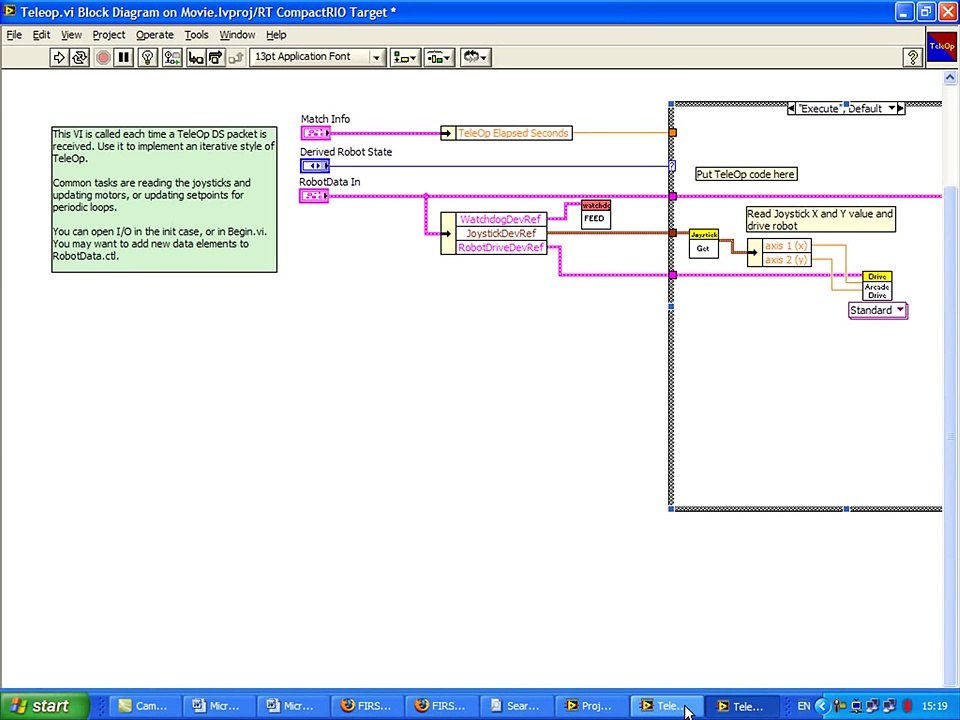Open the Reorder dropdown
This screenshot has width=960, height=720.
(475, 58)
